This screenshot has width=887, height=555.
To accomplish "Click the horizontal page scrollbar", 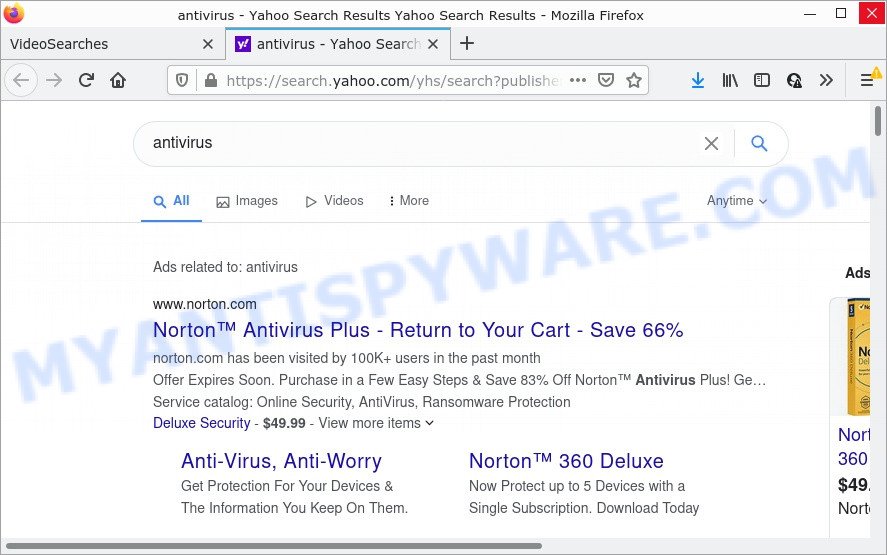I will 274,546.
